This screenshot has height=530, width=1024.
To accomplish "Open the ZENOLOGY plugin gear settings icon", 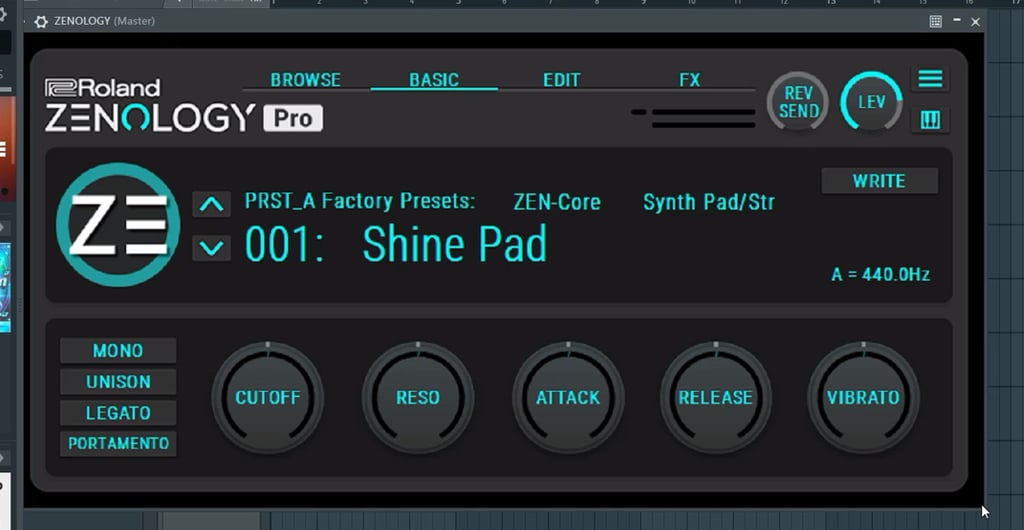I will 41,22.
